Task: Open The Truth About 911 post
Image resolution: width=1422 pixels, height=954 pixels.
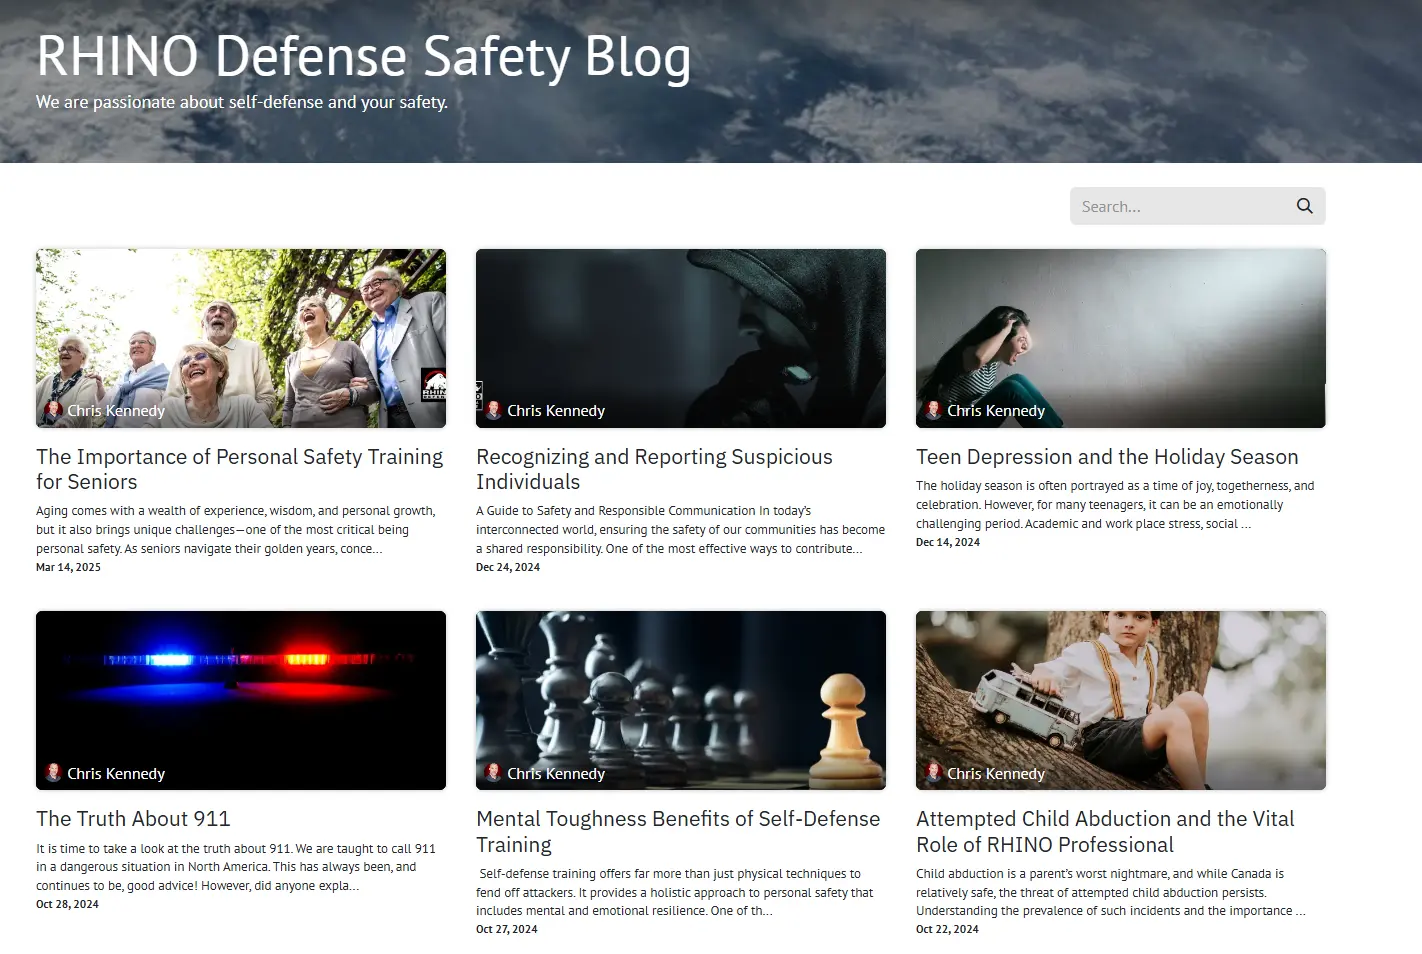Action: pyautogui.click(x=133, y=819)
